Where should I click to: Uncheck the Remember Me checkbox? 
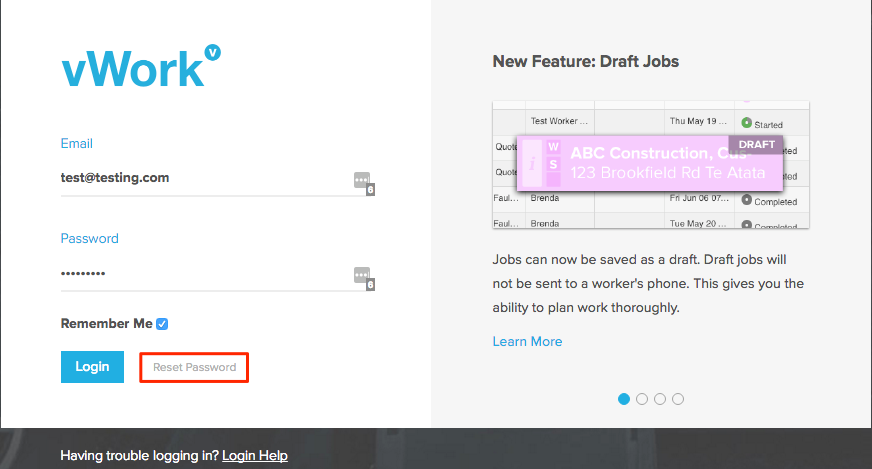click(x=162, y=324)
